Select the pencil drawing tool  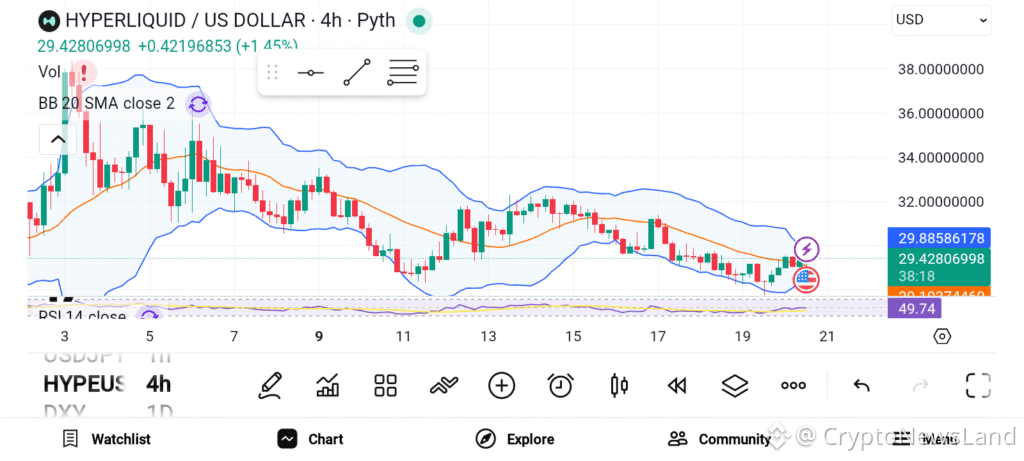tap(270, 385)
